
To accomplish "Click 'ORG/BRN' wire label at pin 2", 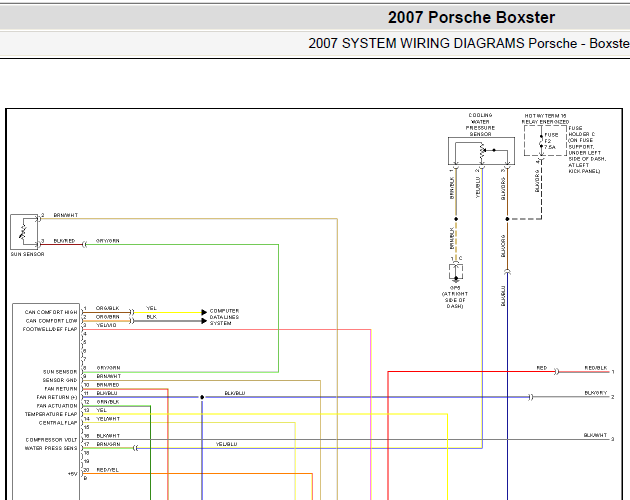I will (x=107, y=317).
